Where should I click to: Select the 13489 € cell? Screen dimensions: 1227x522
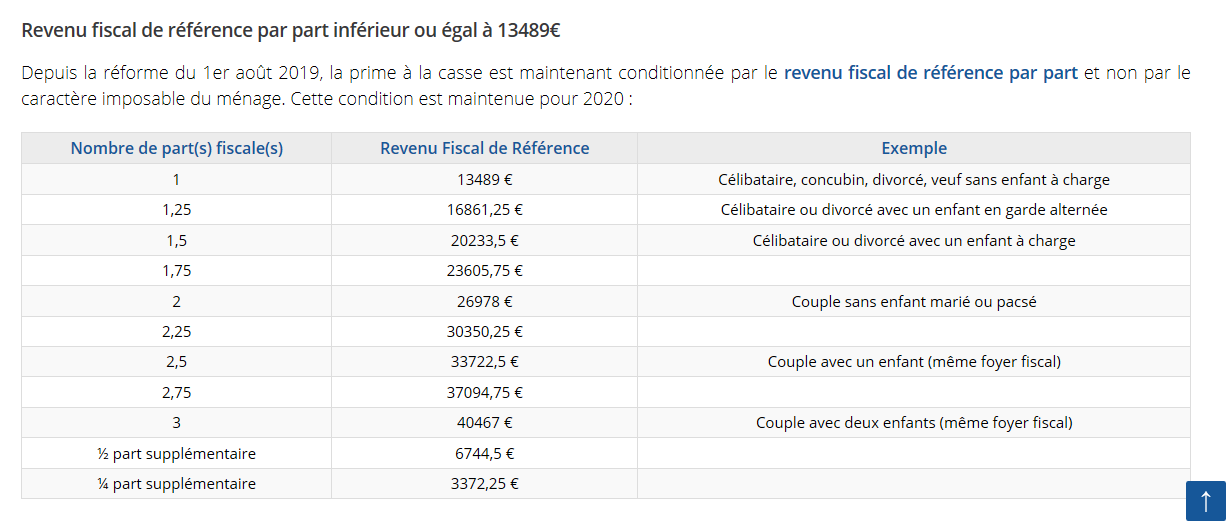click(484, 180)
